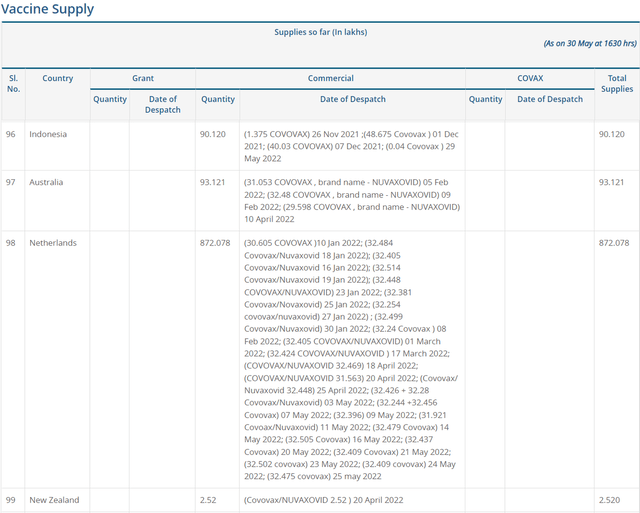Click the Vaccine Supply page heading
The width and height of the screenshot is (640, 513).
tap(49, 10)
